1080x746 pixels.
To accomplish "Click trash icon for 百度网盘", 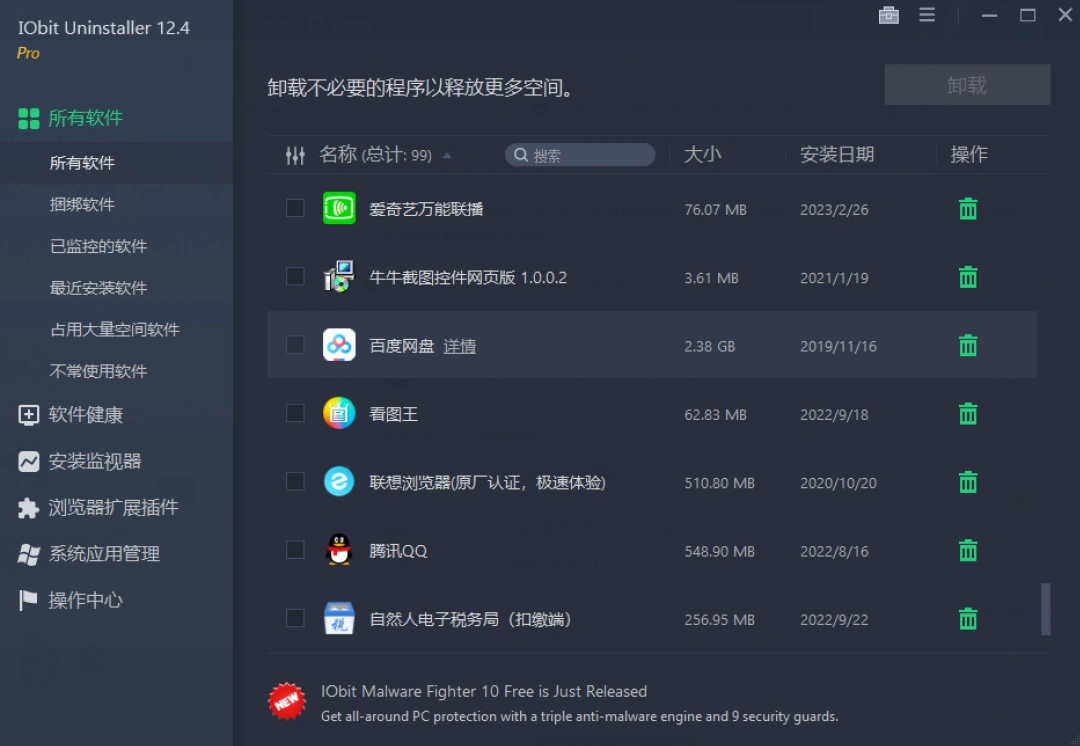I will point(968,345).
